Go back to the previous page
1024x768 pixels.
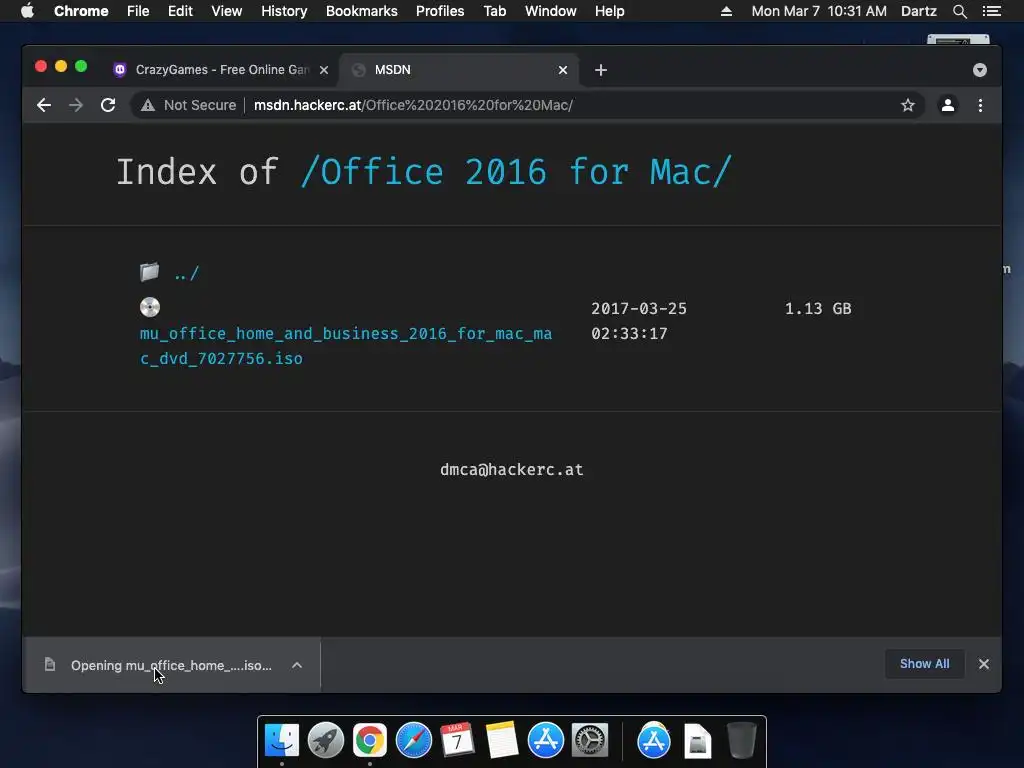(44, 105)
